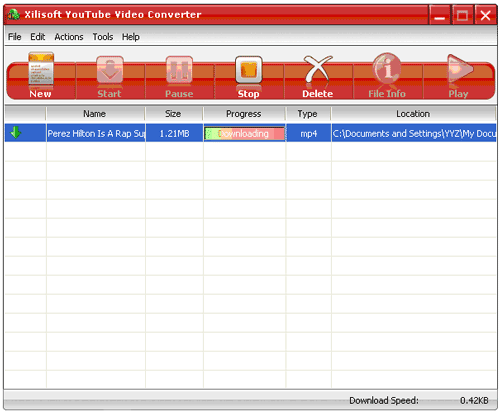
Task: Click the Start download icon
Action: [x=109, y=77]
